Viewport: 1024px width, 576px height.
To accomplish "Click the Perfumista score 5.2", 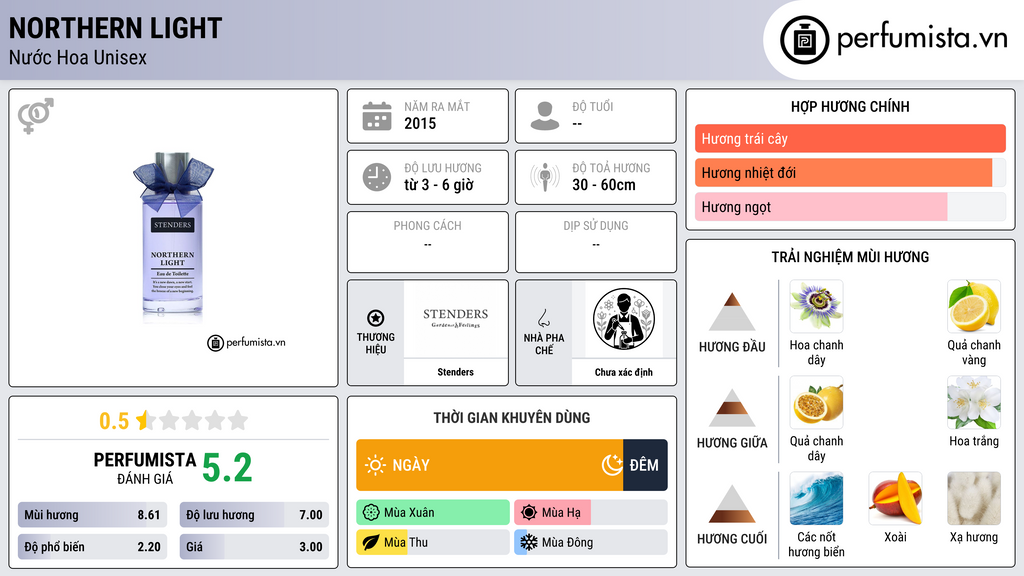I will (x=227, y=468).
